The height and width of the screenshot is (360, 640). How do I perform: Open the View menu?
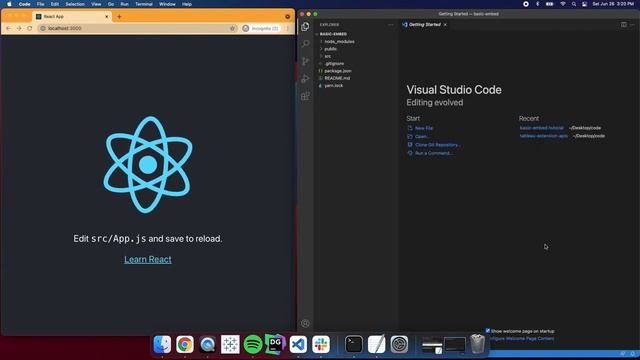click(96, 4)
